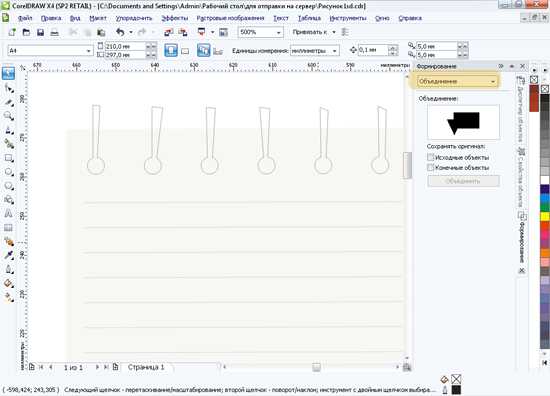The height and width of the screenshot is (396, 550).
Task: Open the Эффекты menu
Action: click(175, 18)
